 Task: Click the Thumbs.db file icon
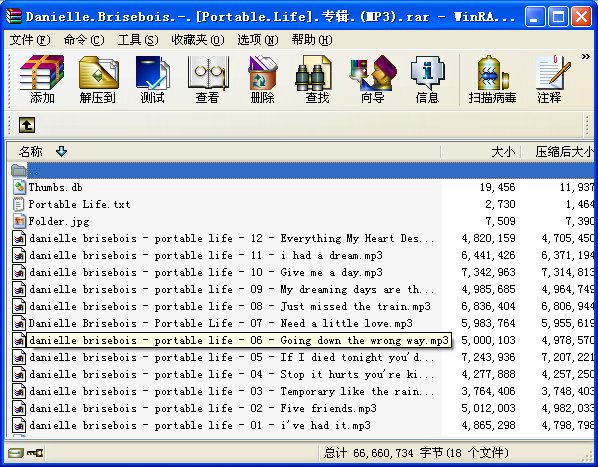pos(19,187)
